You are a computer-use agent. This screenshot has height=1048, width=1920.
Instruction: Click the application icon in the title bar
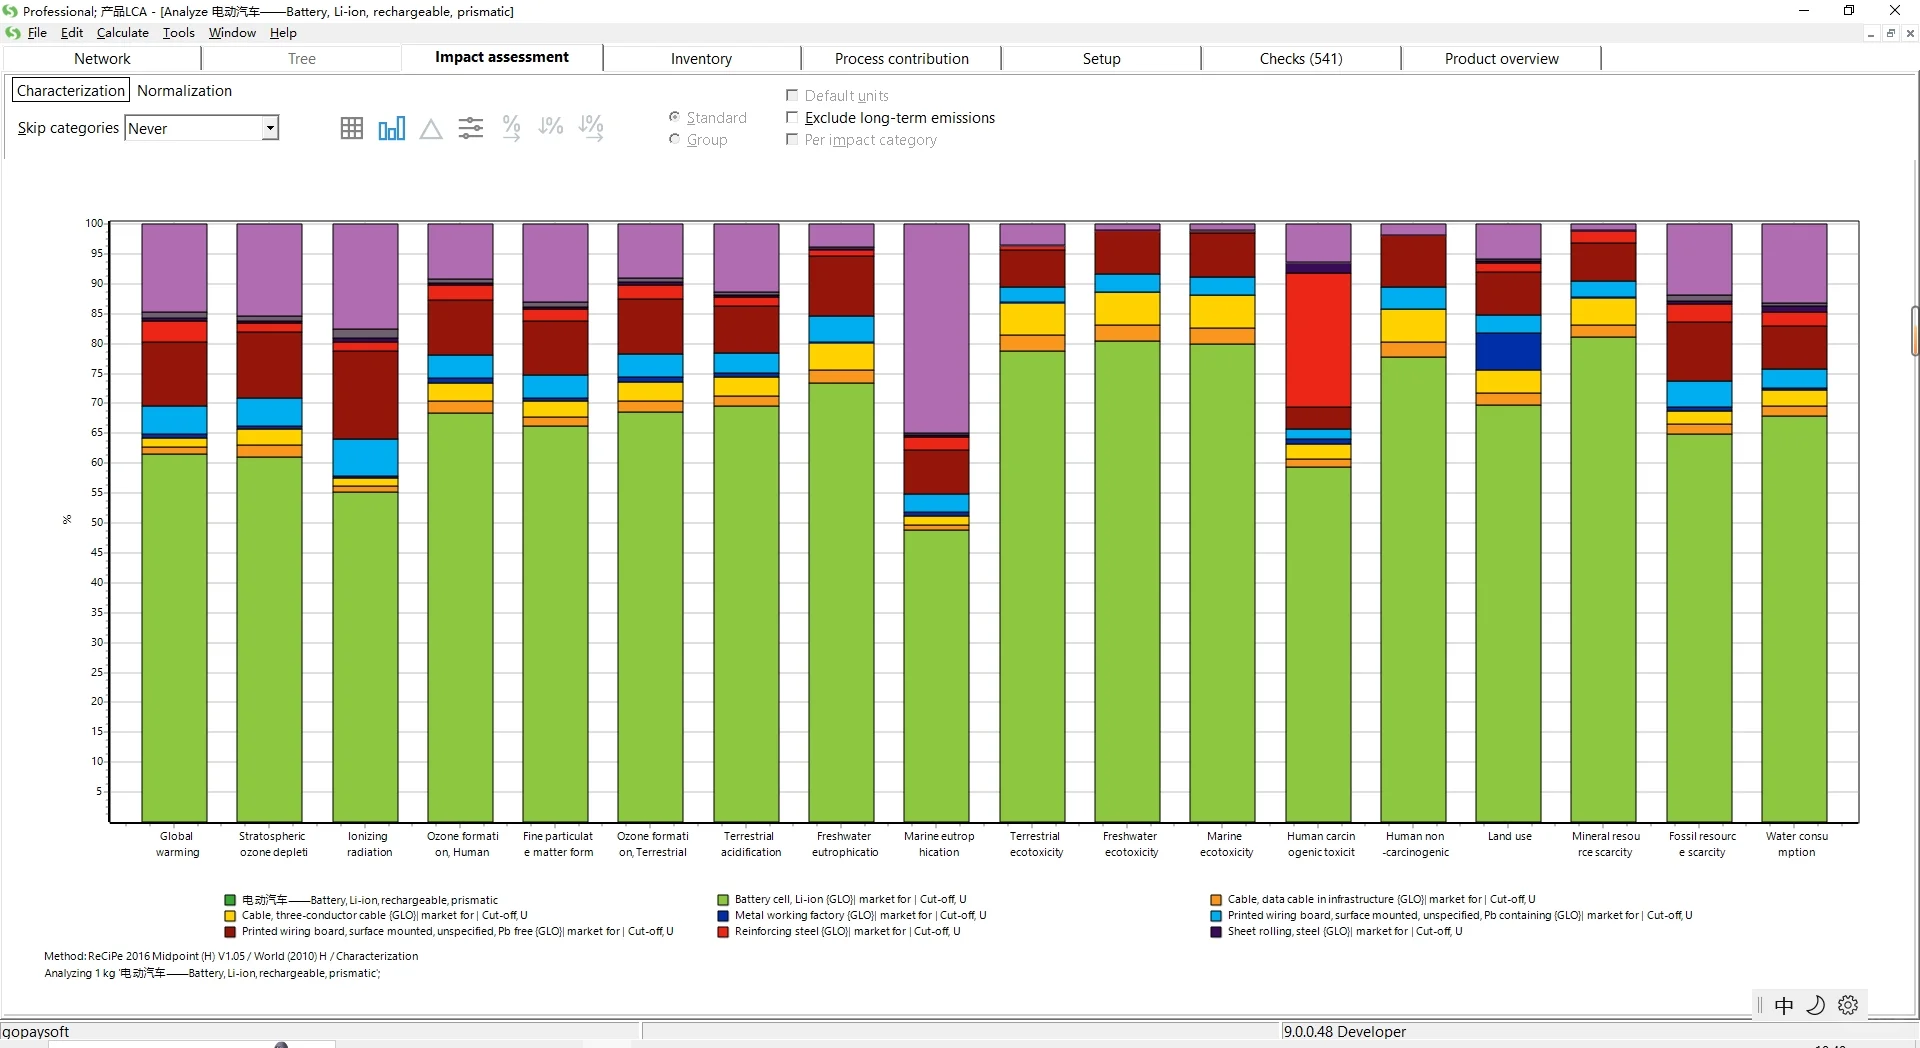click(10, 11)
